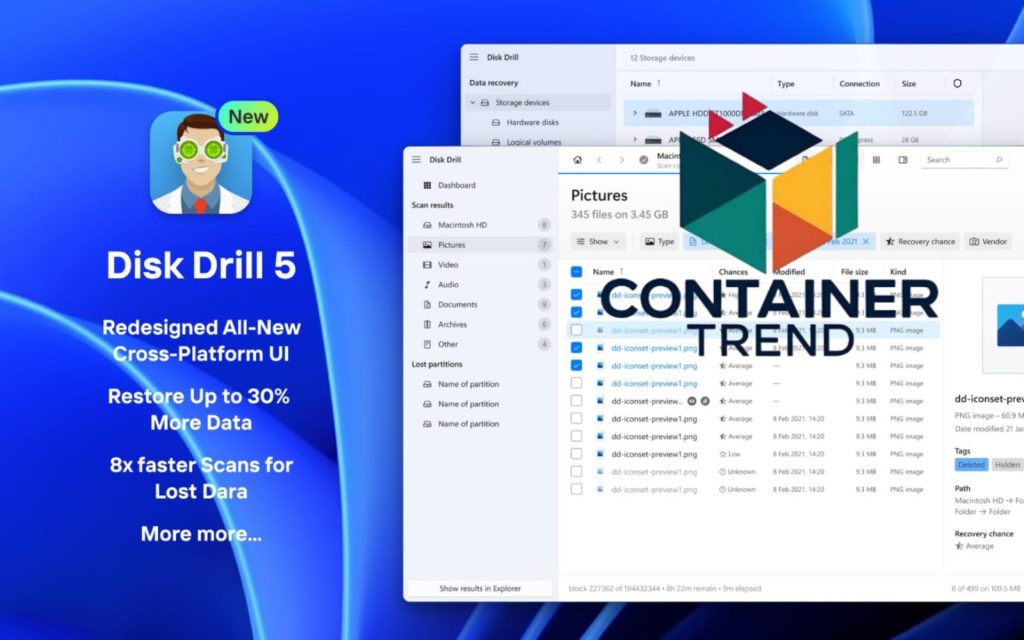This screenshot has height=640, width=1024.
Task: Click the Other icon in sidebar
Action: pos(427,344)
